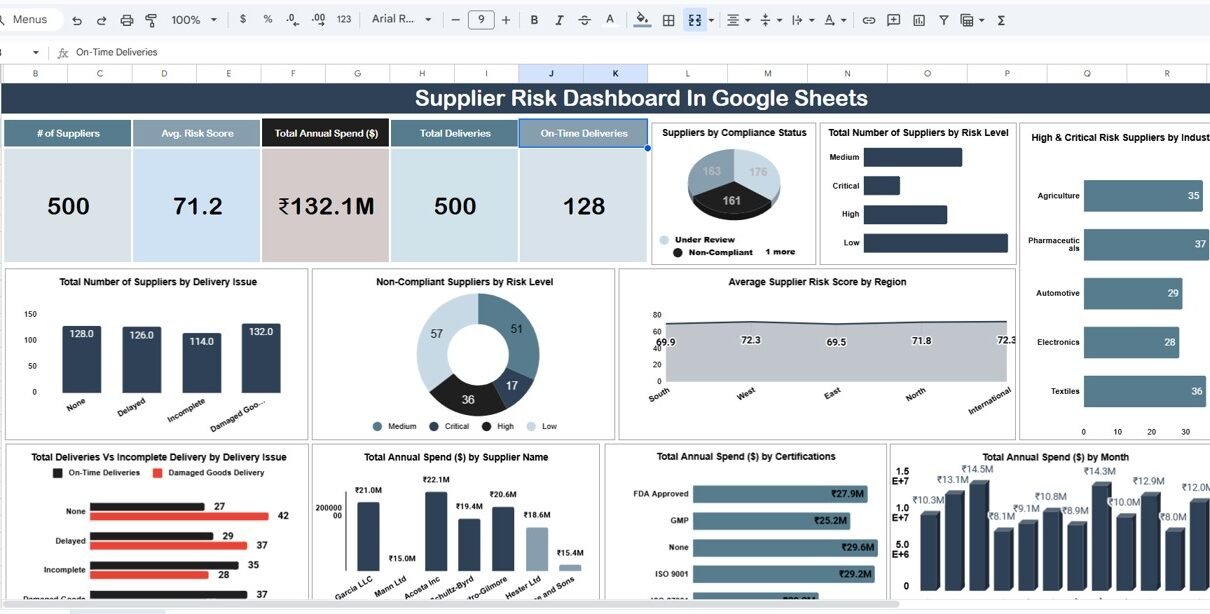Activate the paint format tool
The image size is (1210, 614).
[x=151, y=20]
